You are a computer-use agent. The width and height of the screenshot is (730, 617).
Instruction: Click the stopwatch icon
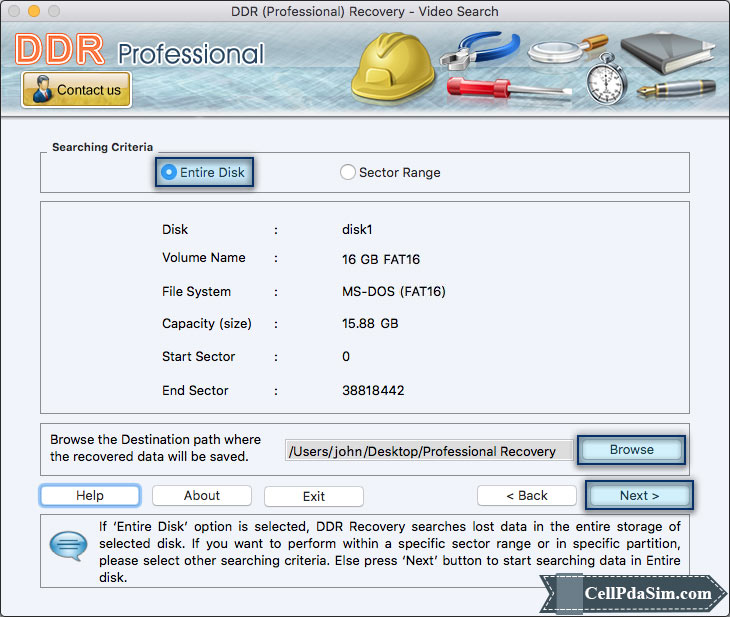606,79
